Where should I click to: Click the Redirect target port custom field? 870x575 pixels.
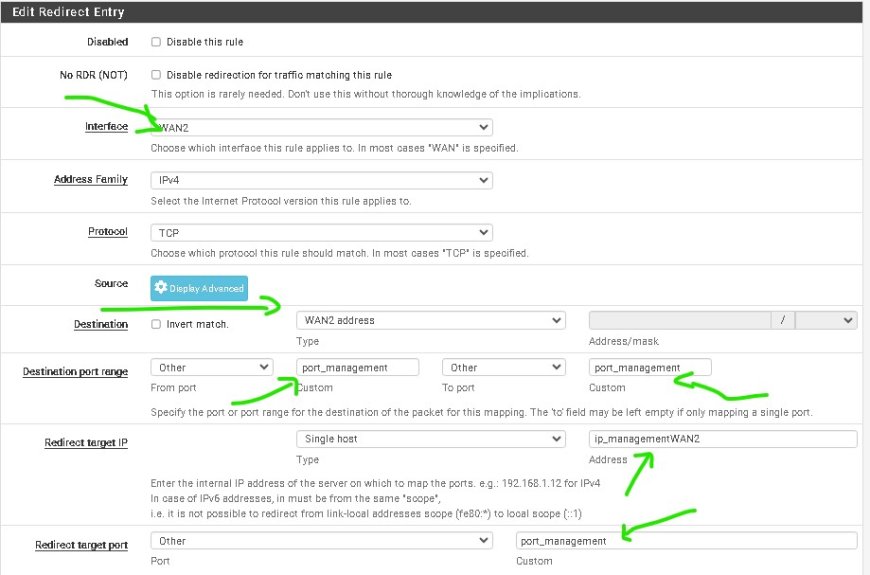click(x=686, y=541)
